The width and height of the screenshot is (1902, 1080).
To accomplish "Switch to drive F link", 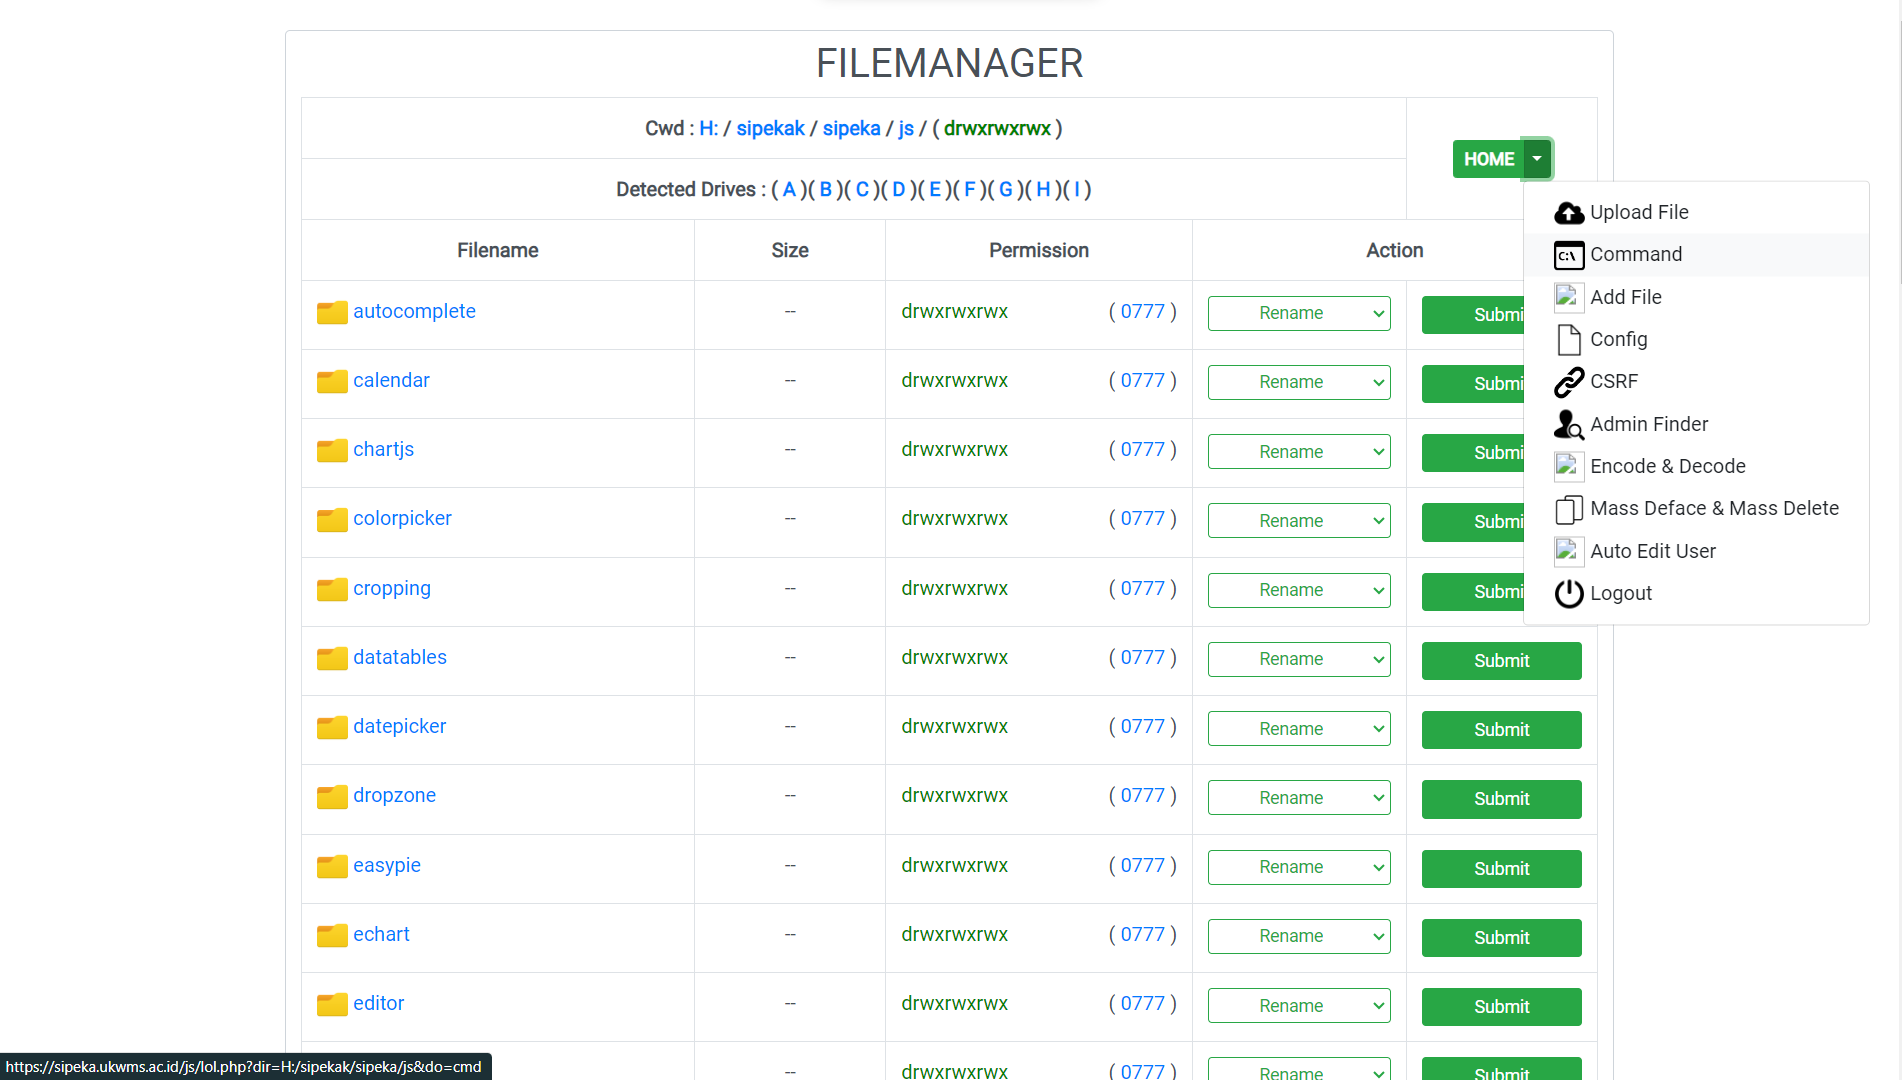I will (969, 189).
